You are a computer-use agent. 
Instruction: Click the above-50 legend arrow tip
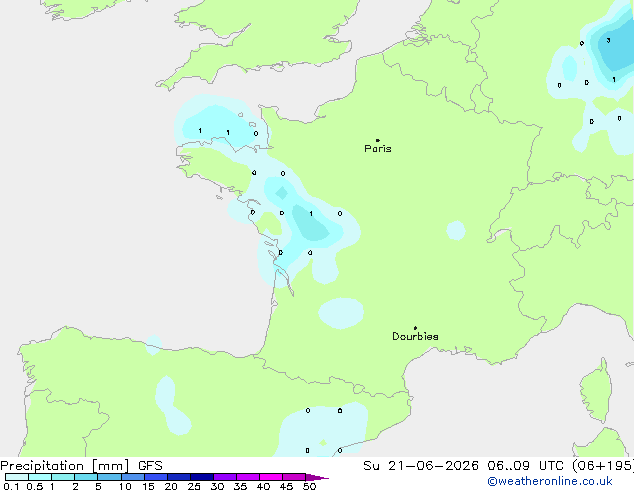(x=317, y=477)
